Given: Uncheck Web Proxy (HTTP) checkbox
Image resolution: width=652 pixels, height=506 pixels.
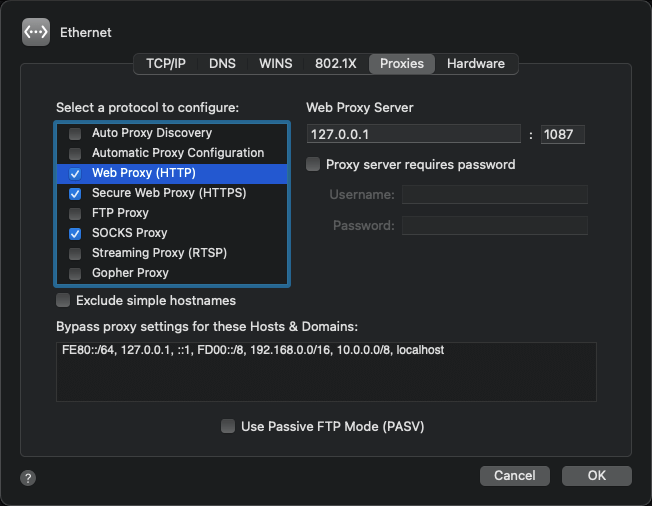Looking at the screenshot, I should pos(75,173).
